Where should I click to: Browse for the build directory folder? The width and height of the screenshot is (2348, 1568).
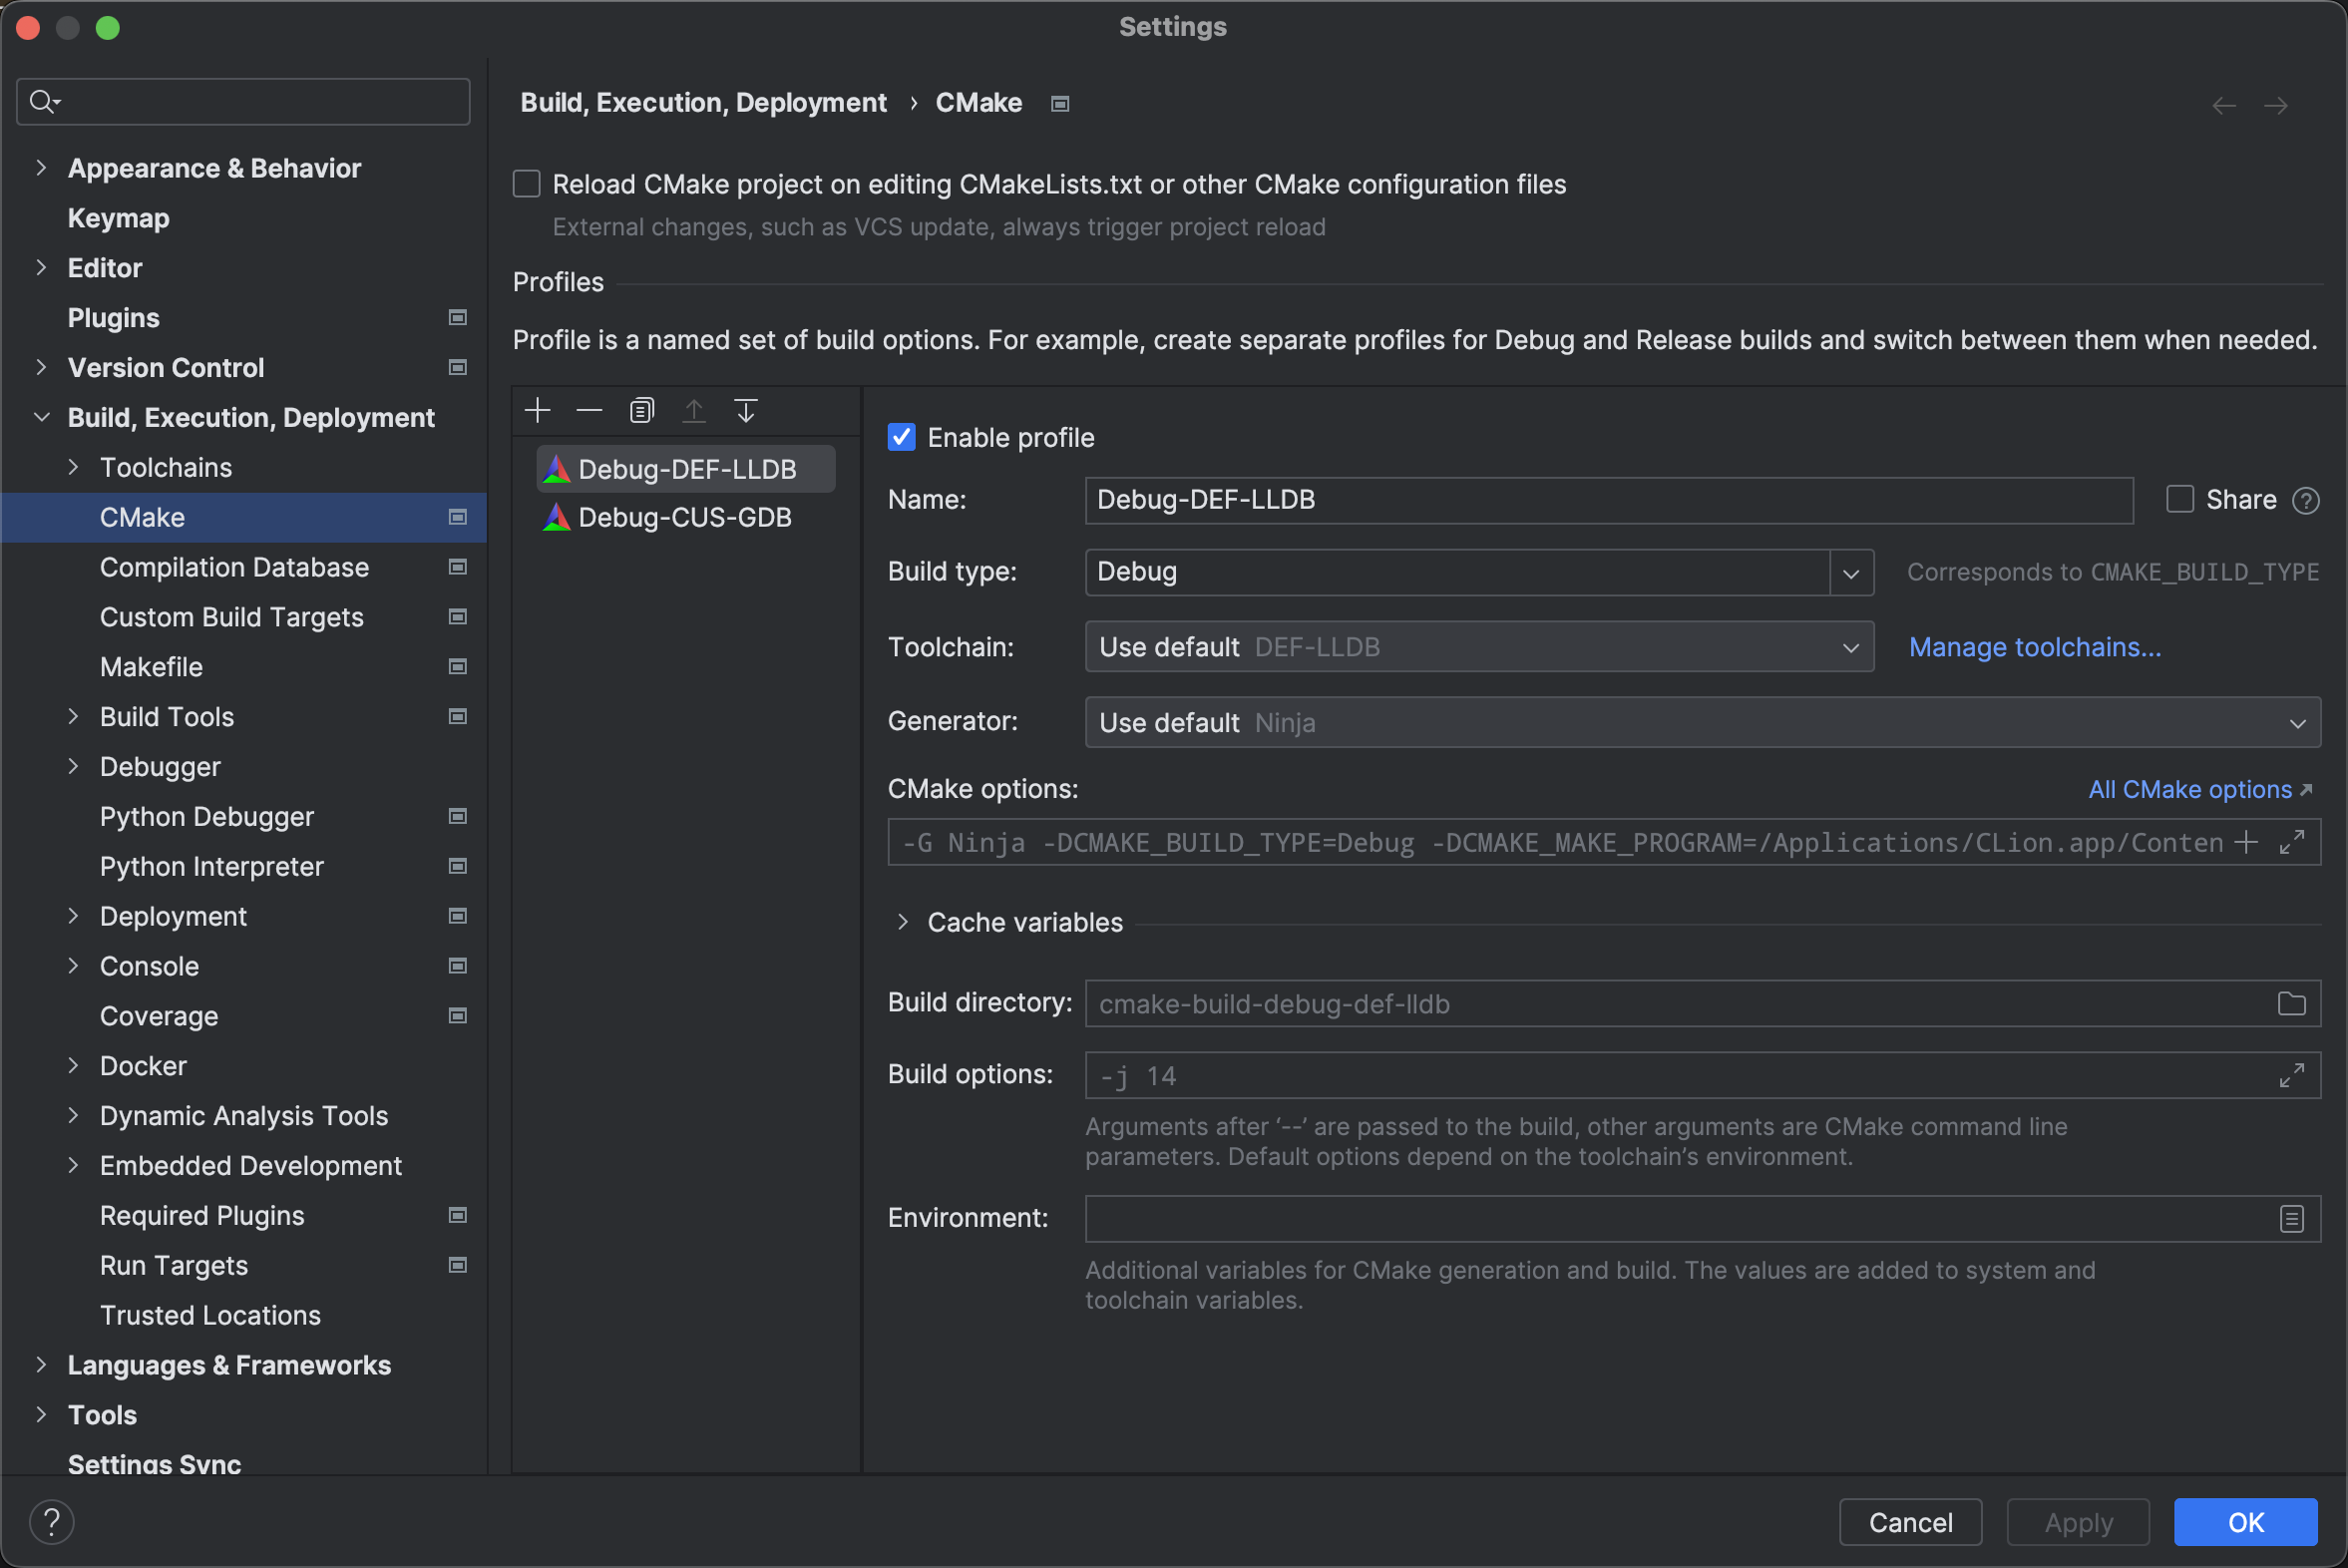click(2291, 1003)
